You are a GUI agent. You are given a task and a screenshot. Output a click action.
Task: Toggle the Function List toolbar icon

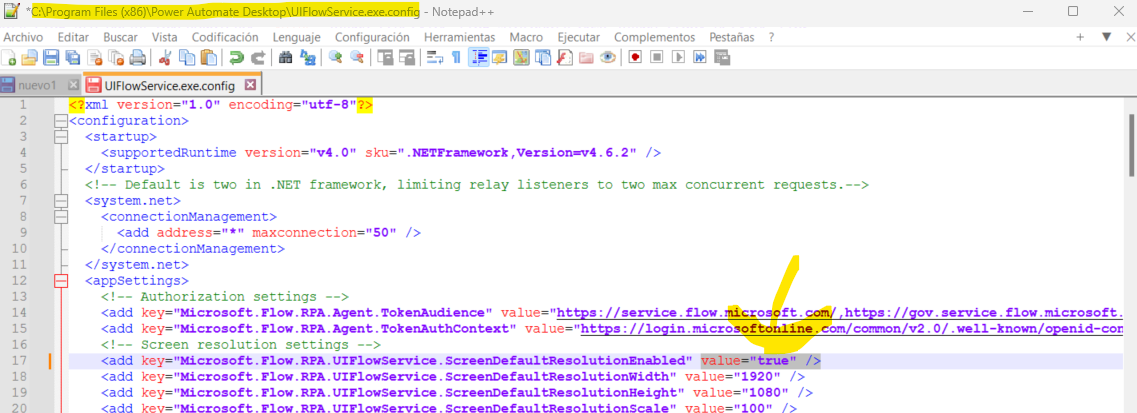coord(564,58)
